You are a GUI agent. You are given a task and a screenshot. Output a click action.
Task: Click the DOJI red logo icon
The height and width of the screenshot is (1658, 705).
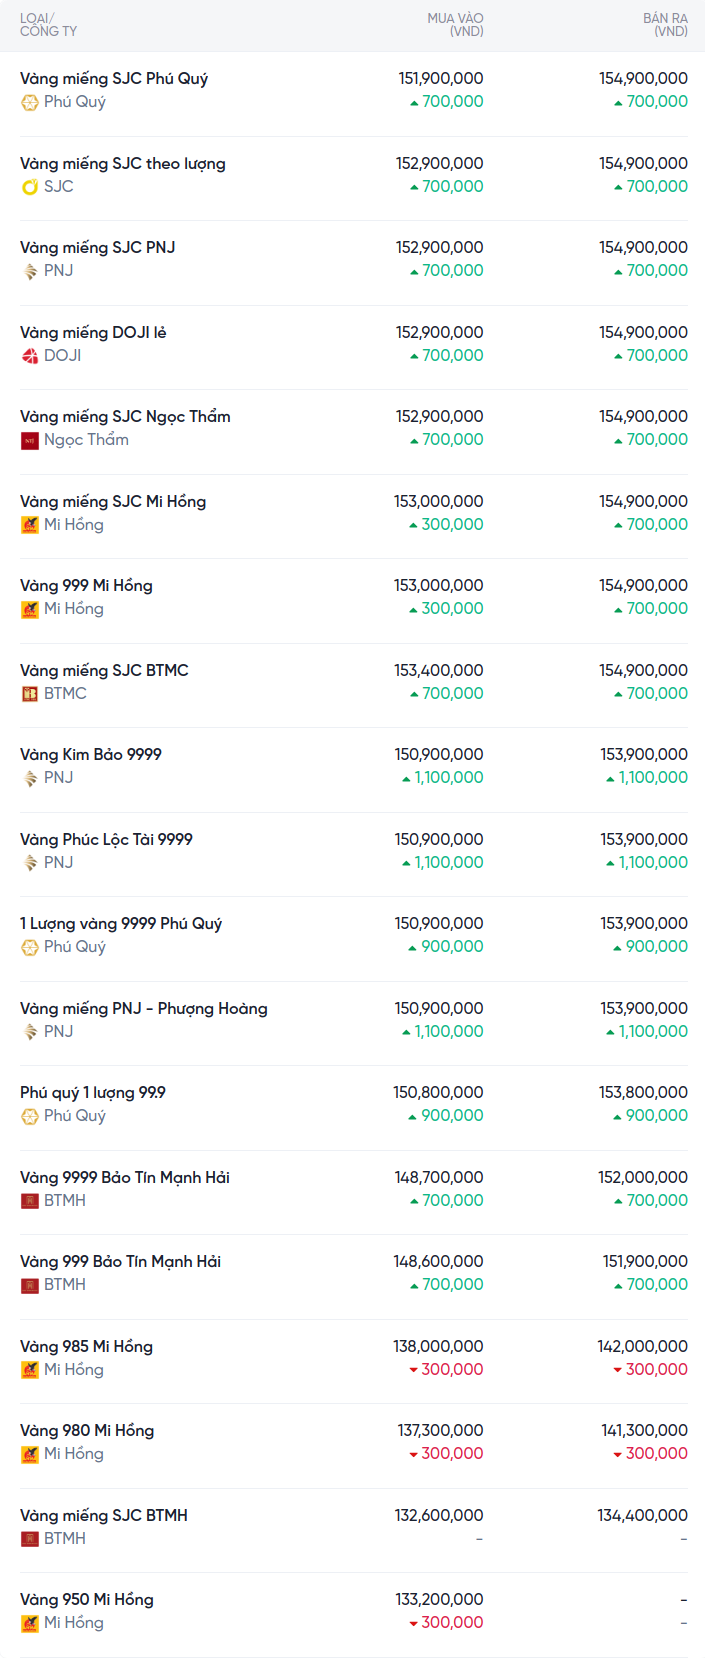pyautogui.click(x=30, y=356)
